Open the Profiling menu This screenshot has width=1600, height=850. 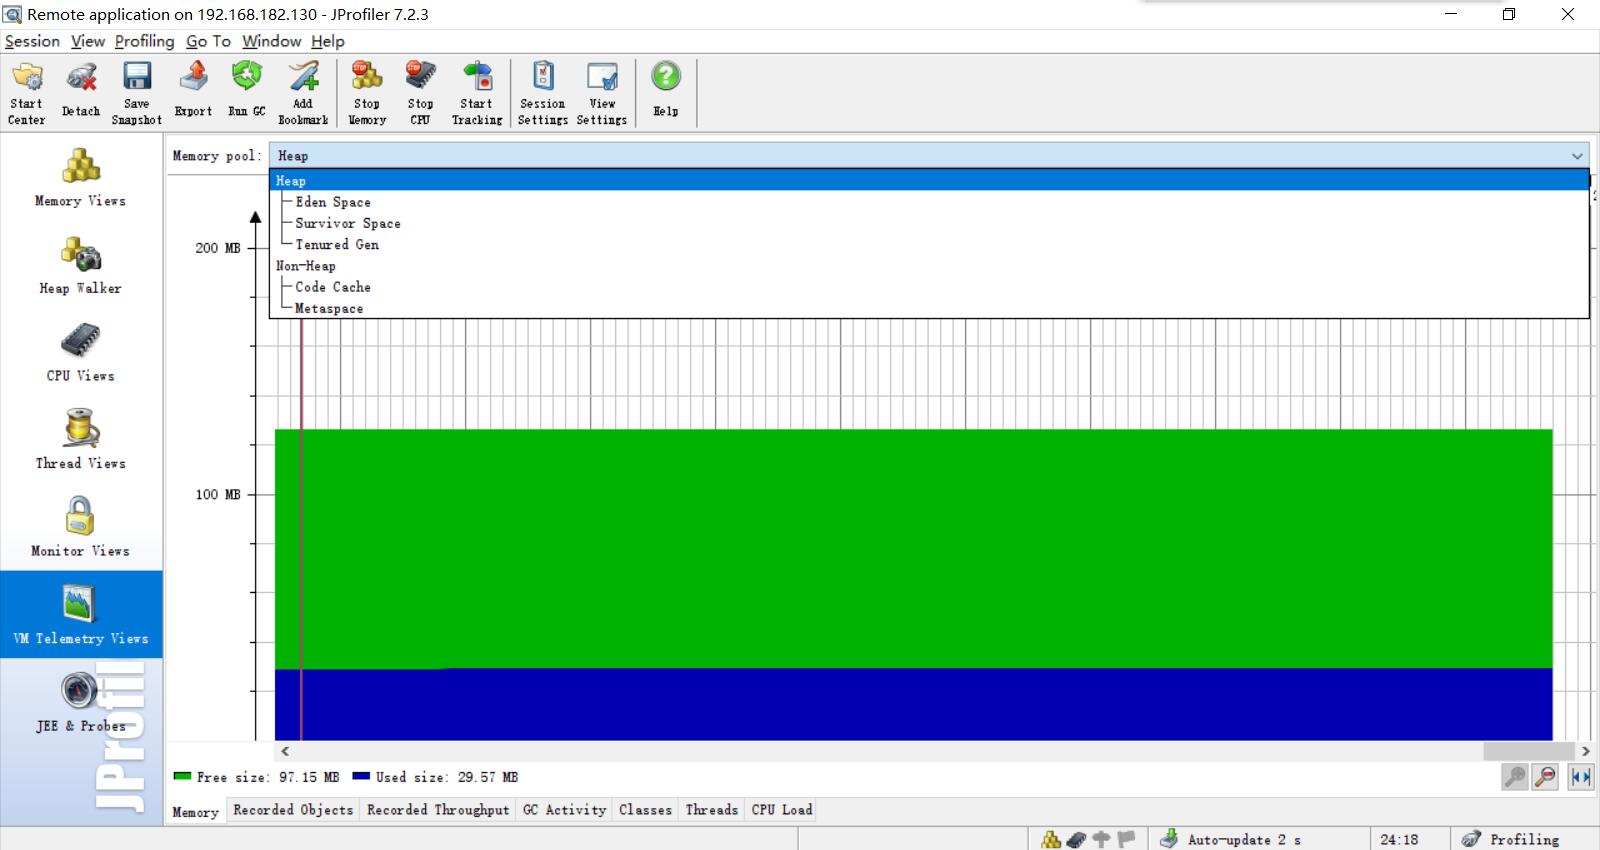click(x=144, y=41)
